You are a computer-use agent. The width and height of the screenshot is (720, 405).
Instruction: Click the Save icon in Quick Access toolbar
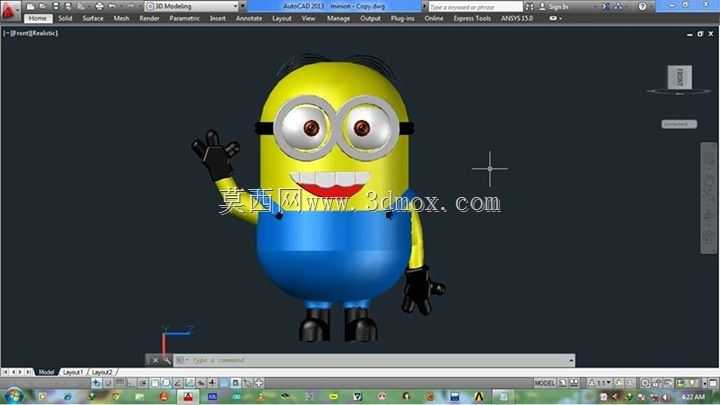click(x=56, y=6)
